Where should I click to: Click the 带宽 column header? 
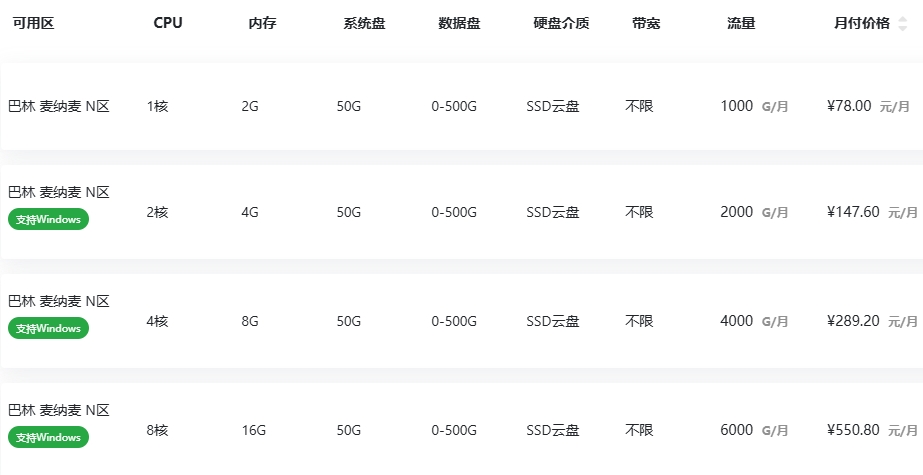pyautogui.click(x=646, y=24)
